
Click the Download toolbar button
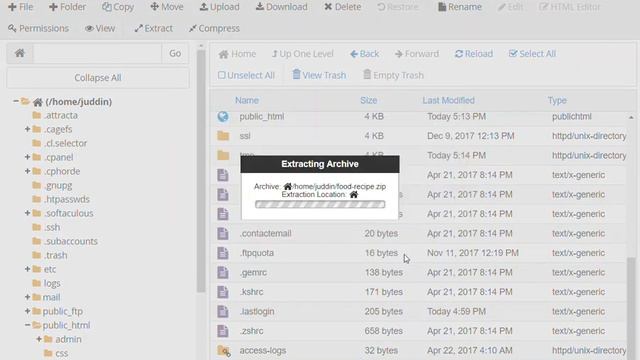click(281, 7)
